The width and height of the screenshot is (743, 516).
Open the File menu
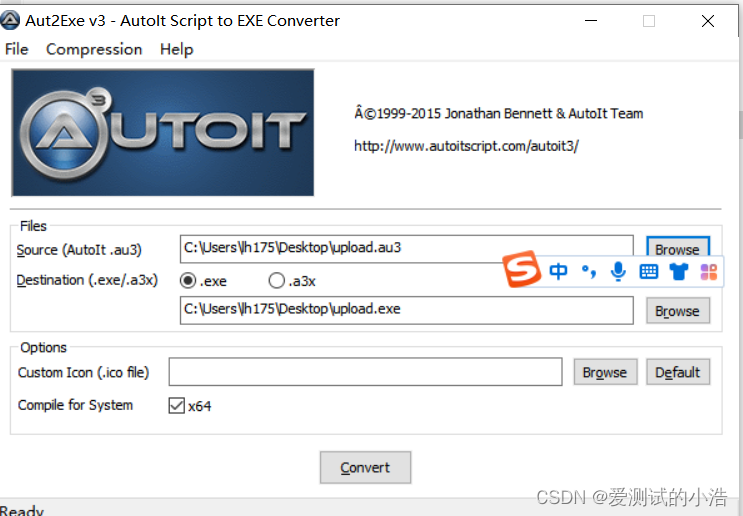[x=17, y=49]
